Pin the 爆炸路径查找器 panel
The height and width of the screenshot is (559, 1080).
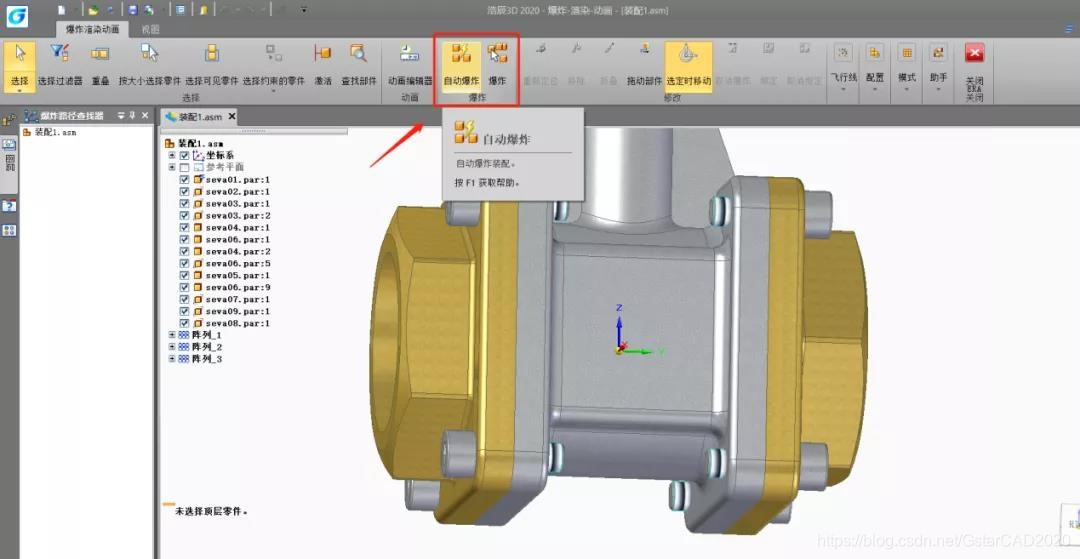tap(132, 116)
